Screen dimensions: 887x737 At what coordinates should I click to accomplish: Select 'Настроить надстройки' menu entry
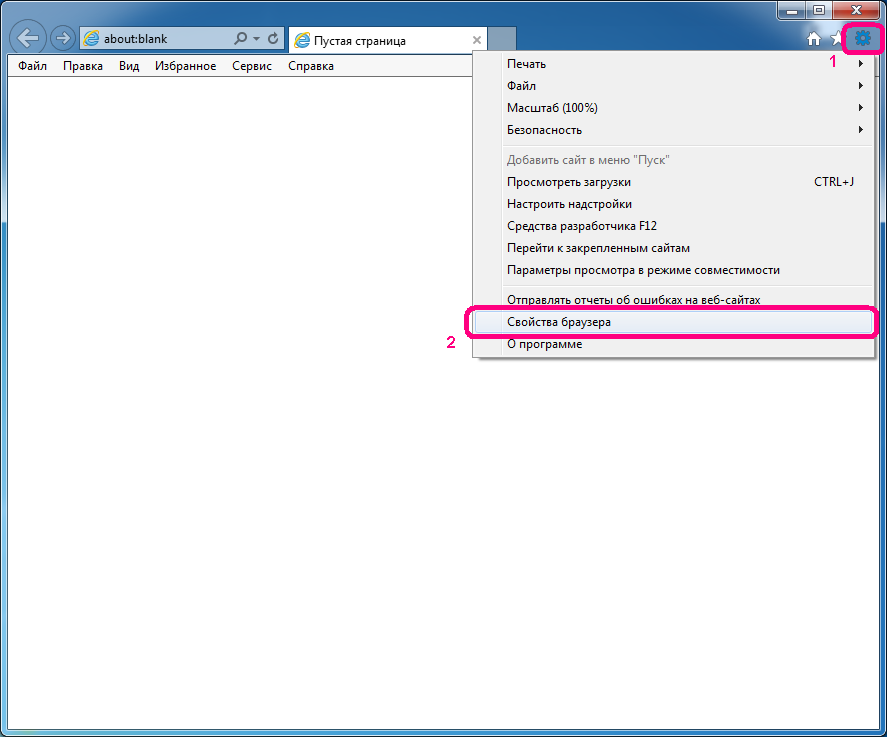(569, 204)
